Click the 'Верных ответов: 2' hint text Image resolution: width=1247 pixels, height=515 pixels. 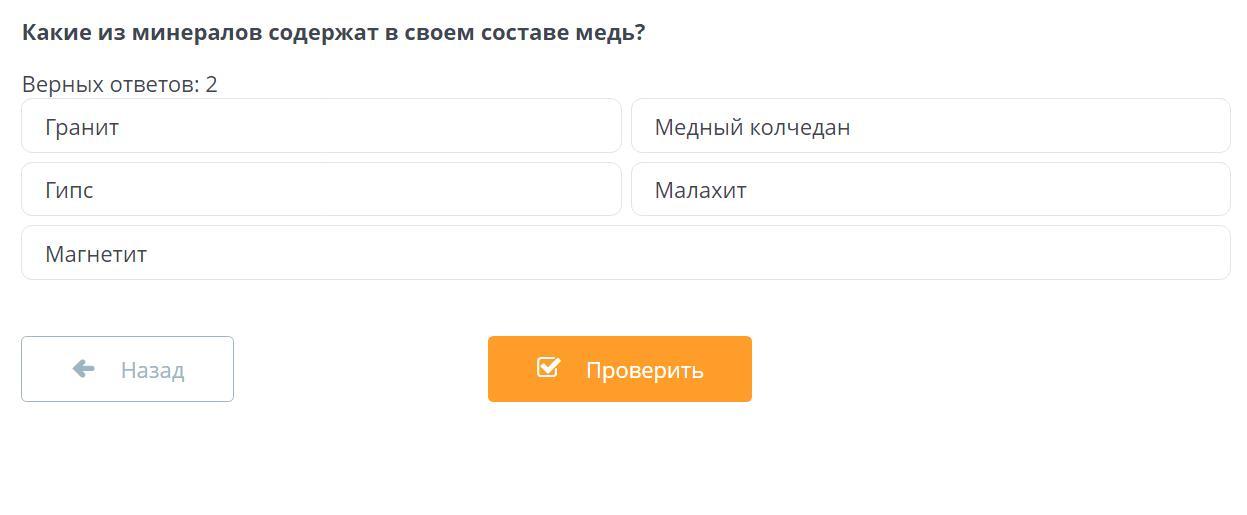point(119,84)
